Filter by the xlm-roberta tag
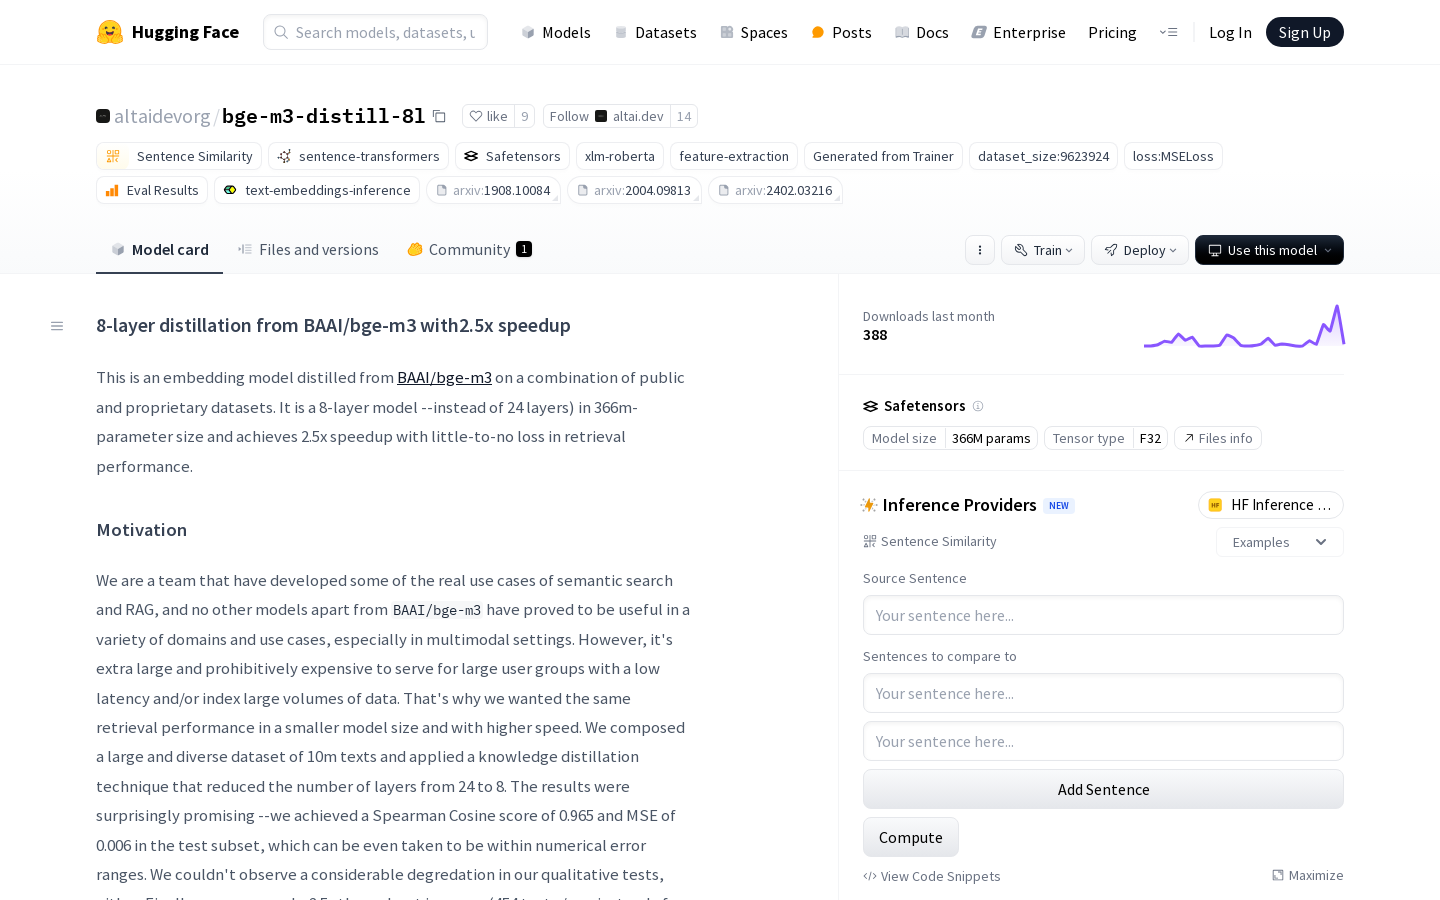Image resolution: width=1440 pixels, height=900 pixels. pyautogui.click(x=620, y=156)
